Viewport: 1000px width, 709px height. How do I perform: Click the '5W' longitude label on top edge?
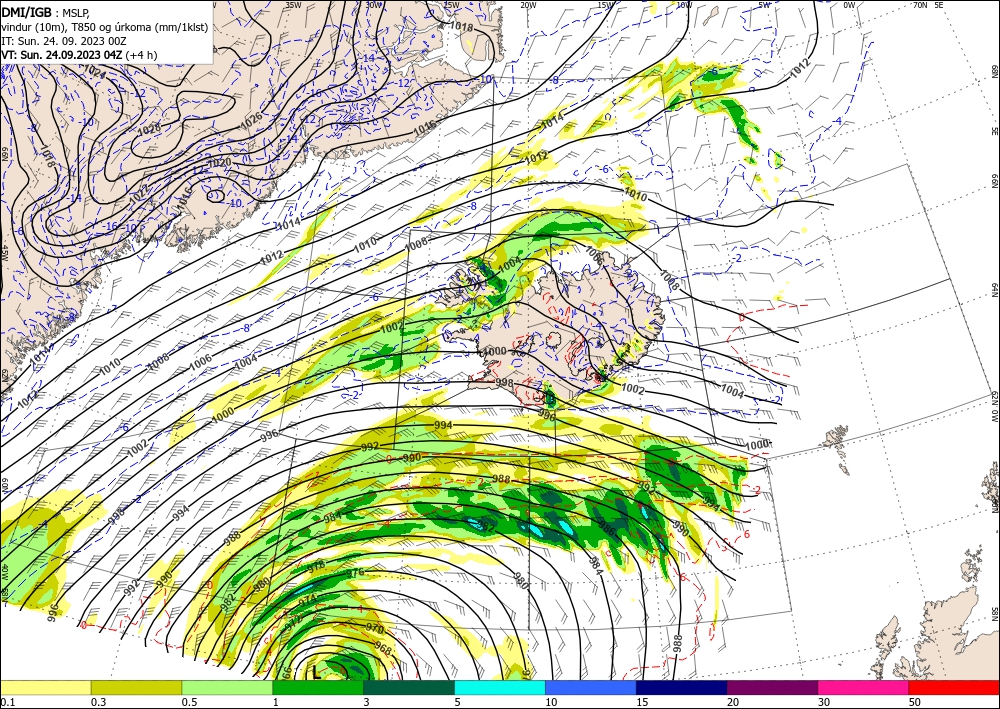[765, 5]
